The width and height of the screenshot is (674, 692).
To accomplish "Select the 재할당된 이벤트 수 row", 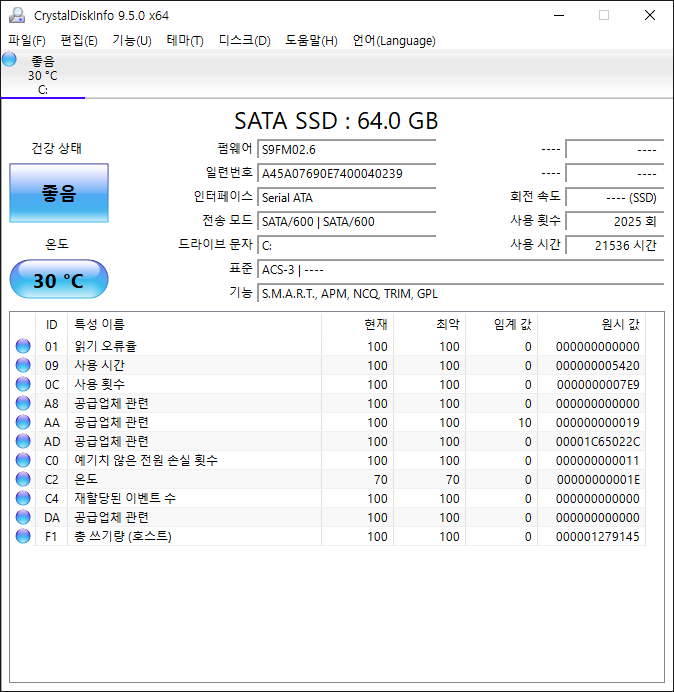I will [x=329, y=498].
